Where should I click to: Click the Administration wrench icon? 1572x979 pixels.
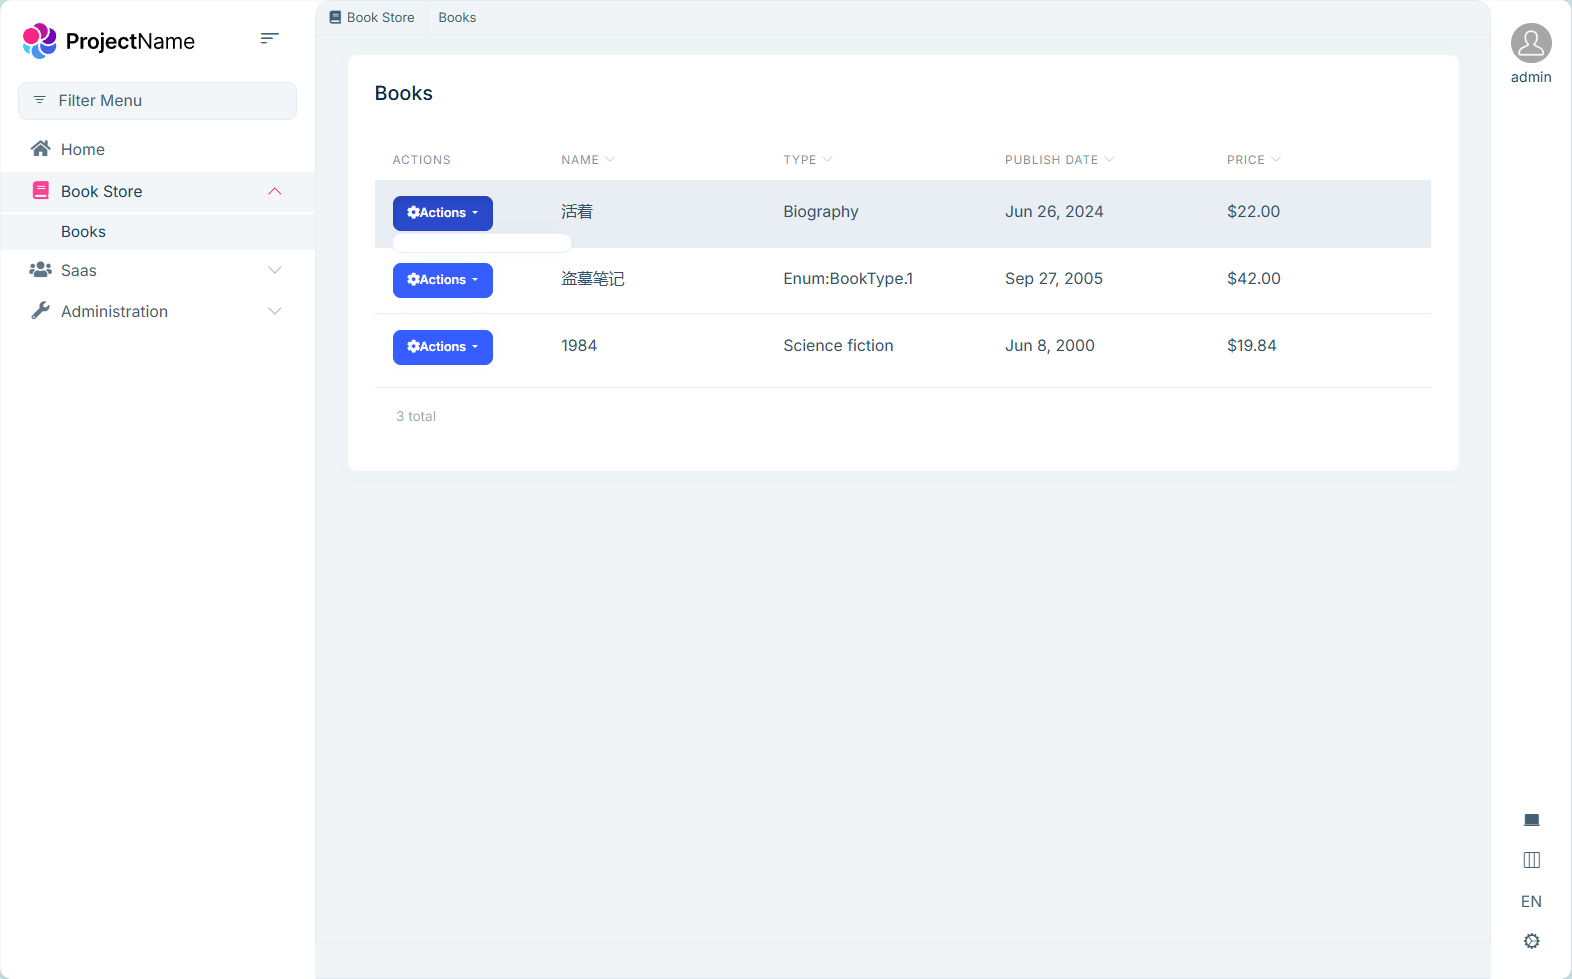click(41, 311)
